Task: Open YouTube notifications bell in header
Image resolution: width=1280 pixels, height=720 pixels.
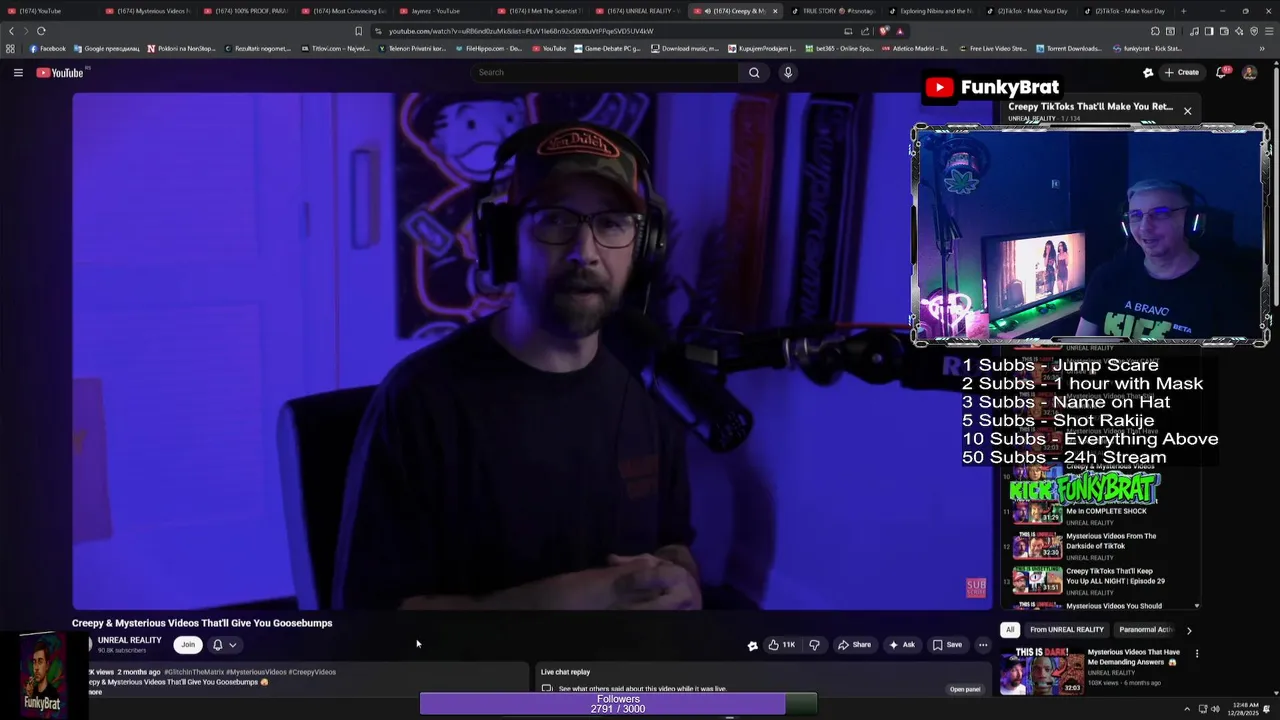Action: tap(1221, 72)
